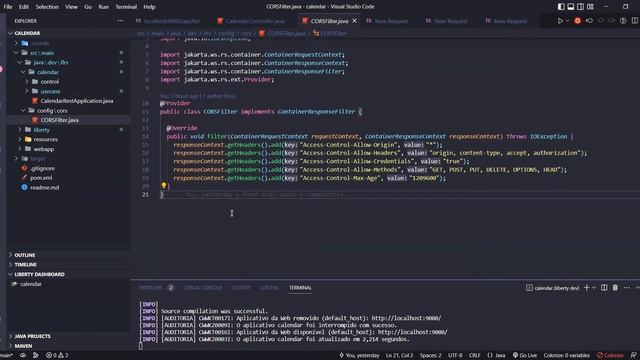Select CORSFilter.java in explorer
Viewport: 640px width, 360px height.
(60, 120)
